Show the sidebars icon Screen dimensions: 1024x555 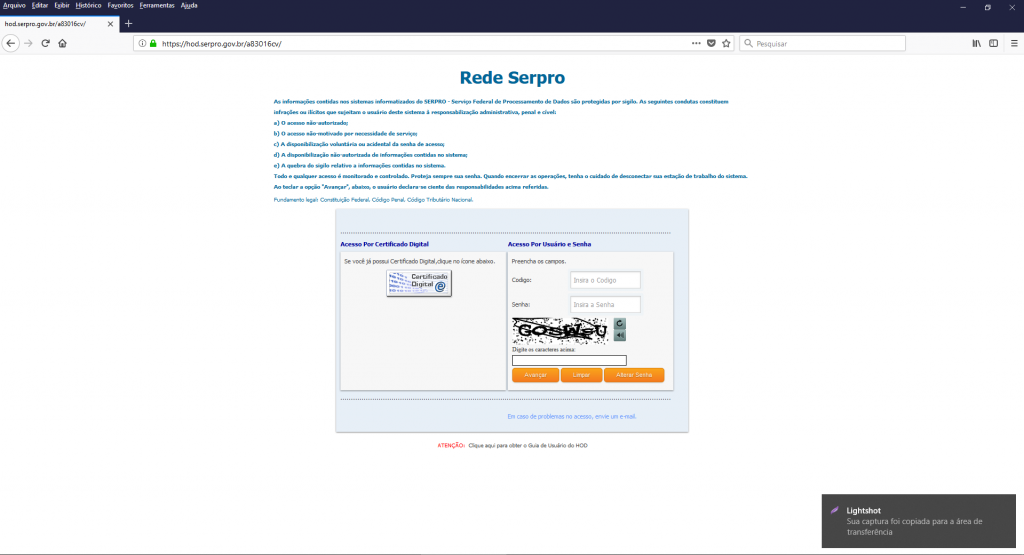tap(993, 44)
